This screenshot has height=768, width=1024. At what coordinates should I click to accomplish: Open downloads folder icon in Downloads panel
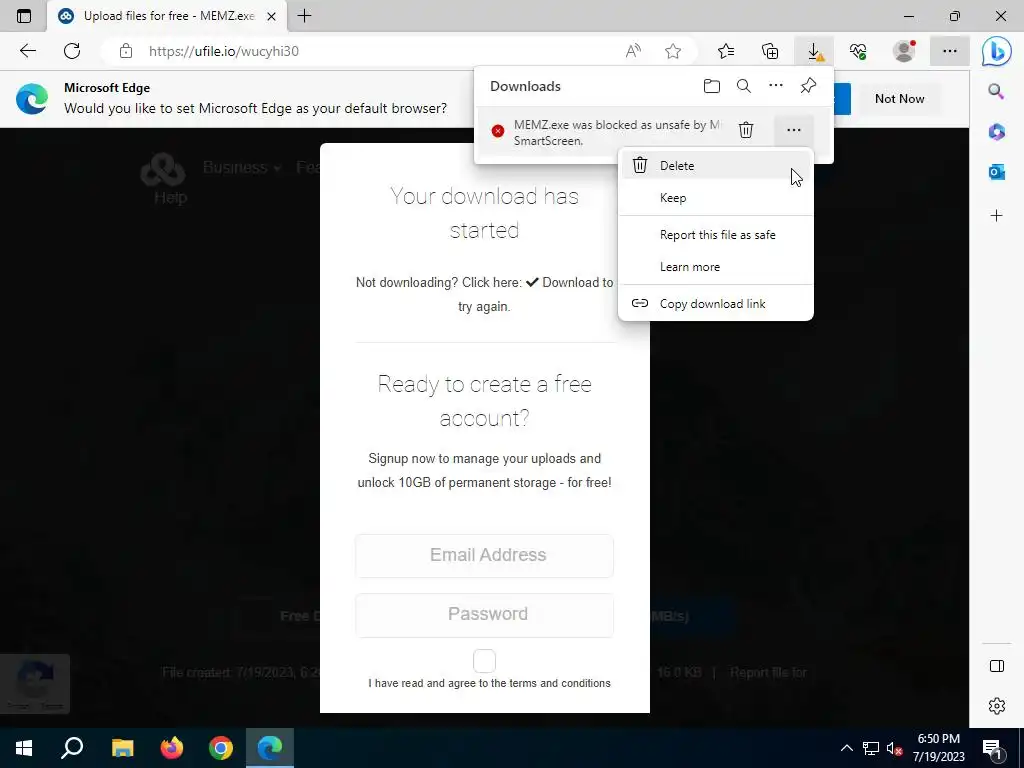pos(712,86)
